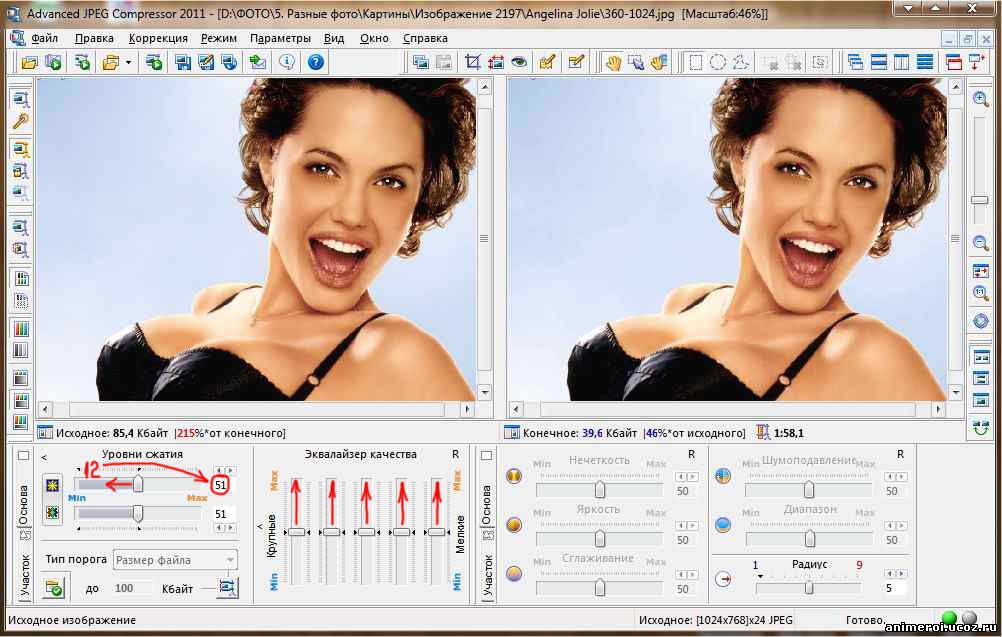Open the Коррекция menu
Viewport: 1002px width, 637px height.
click(x=158, y=38)
